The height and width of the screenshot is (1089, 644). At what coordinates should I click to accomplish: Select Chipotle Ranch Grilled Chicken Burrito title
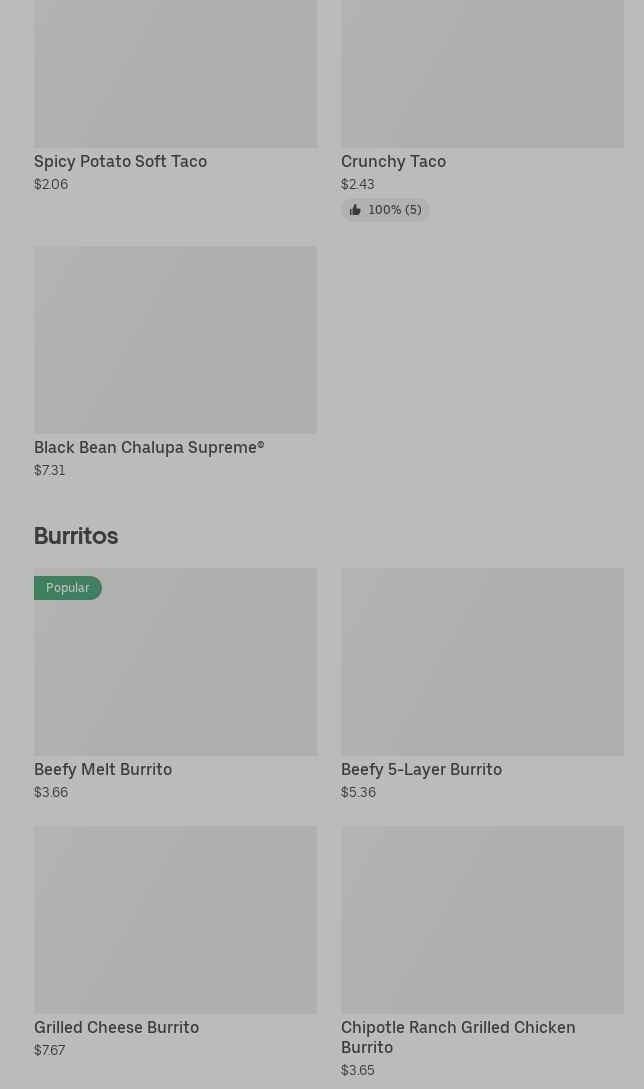click(457, 1036)
